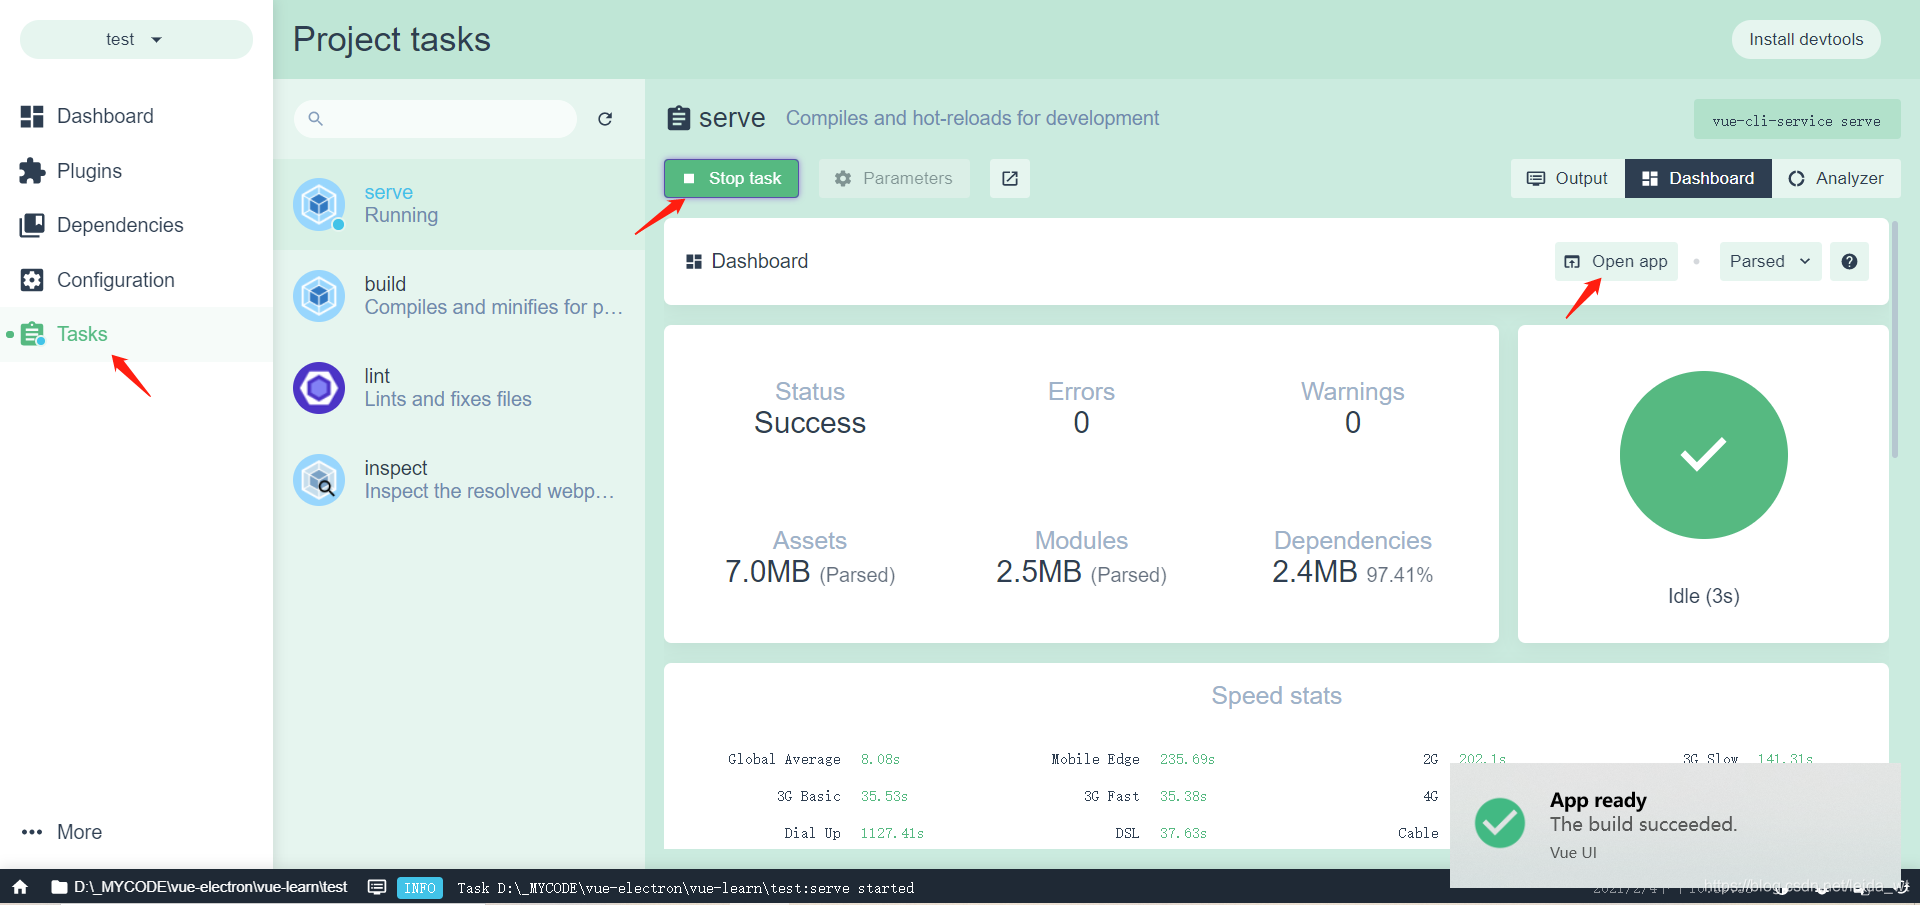The height and width of the screenshot is (905, 1920).
Task: Click the Idle (3s) status text
Action: point(1703,596)
